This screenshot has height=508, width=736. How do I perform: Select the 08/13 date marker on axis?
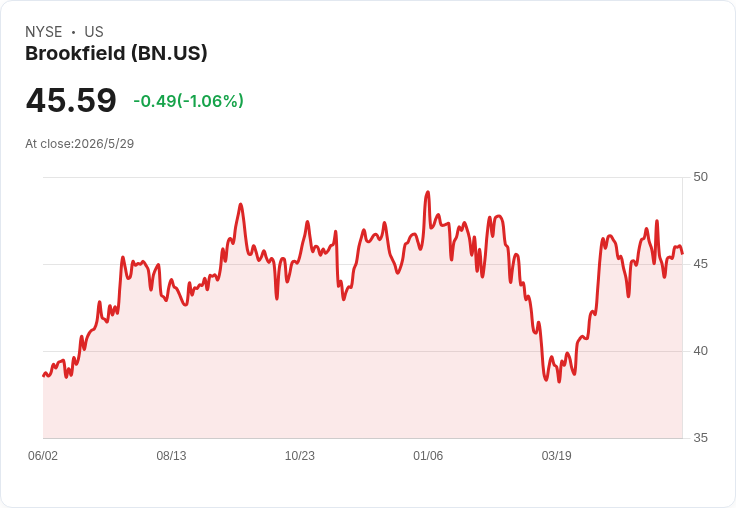(x=171, y=455)
